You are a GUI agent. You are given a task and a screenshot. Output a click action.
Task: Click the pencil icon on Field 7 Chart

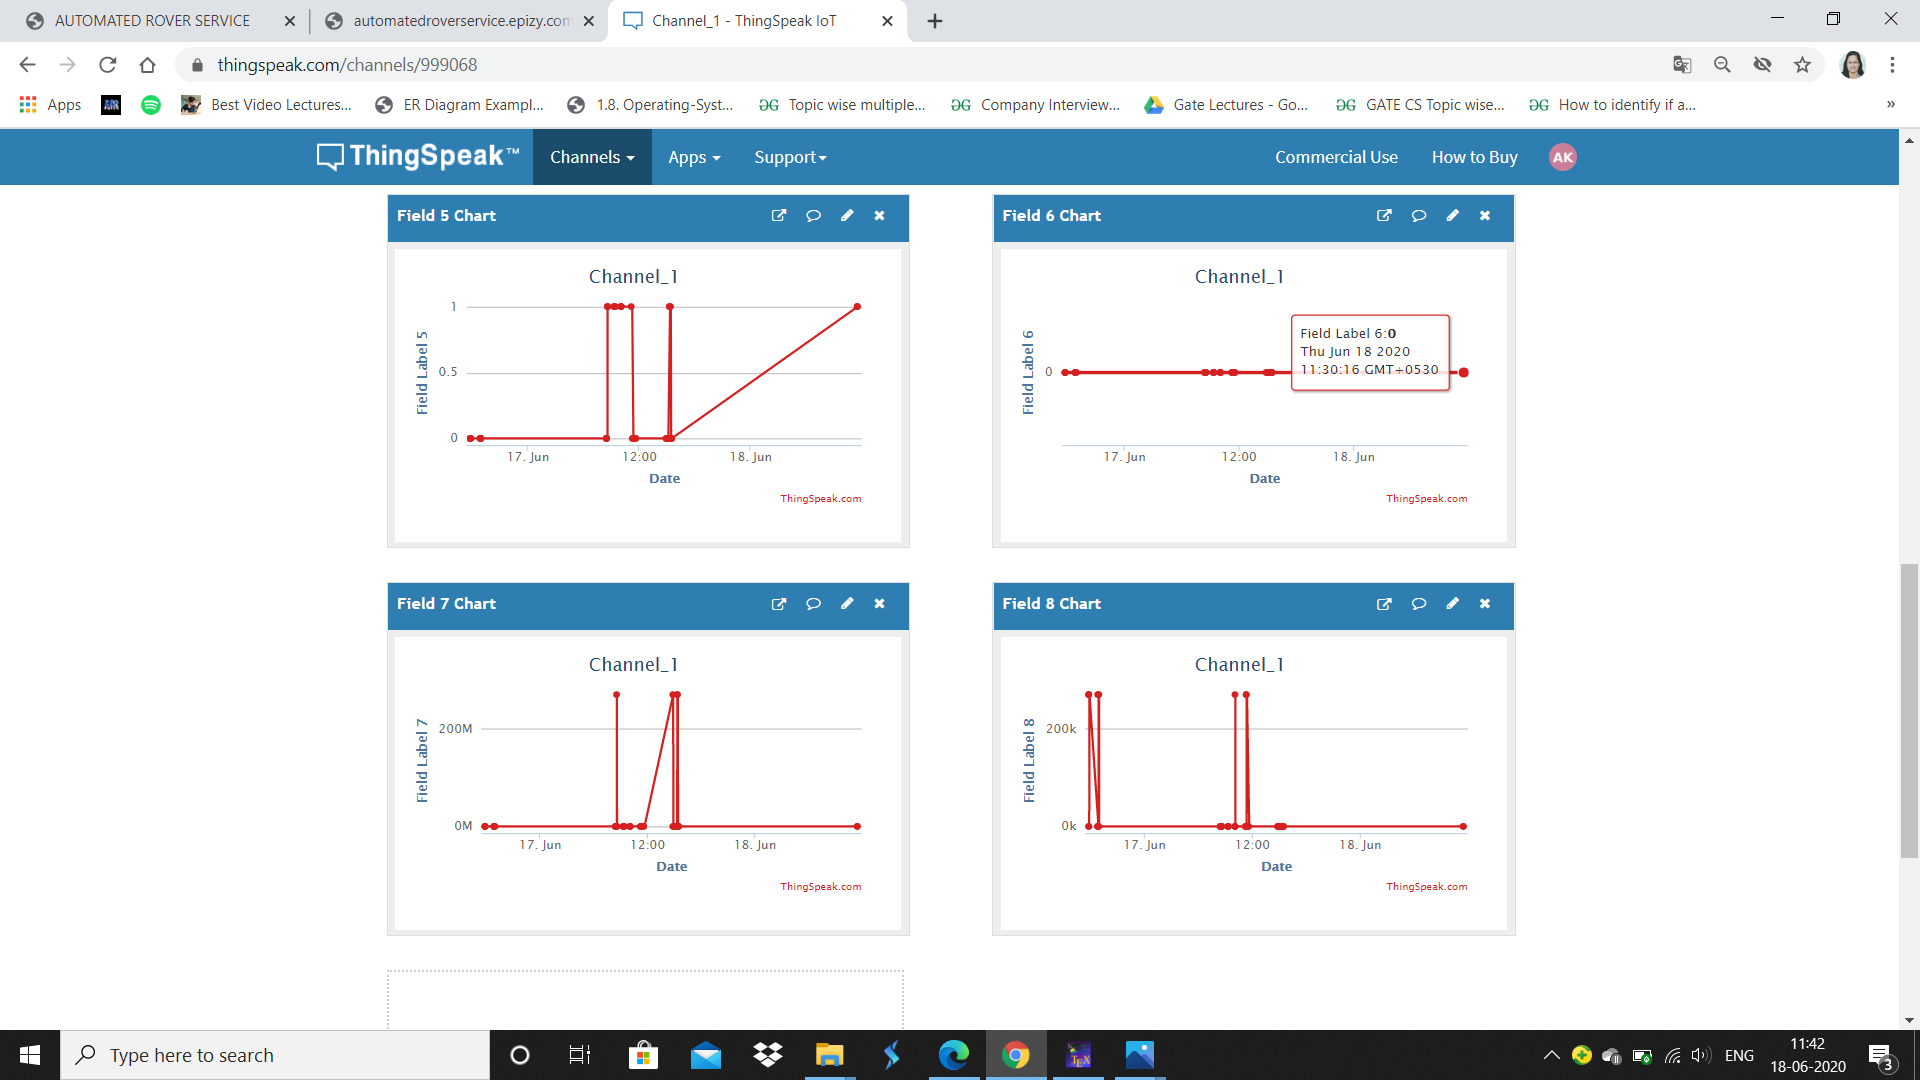pos(847,604)
